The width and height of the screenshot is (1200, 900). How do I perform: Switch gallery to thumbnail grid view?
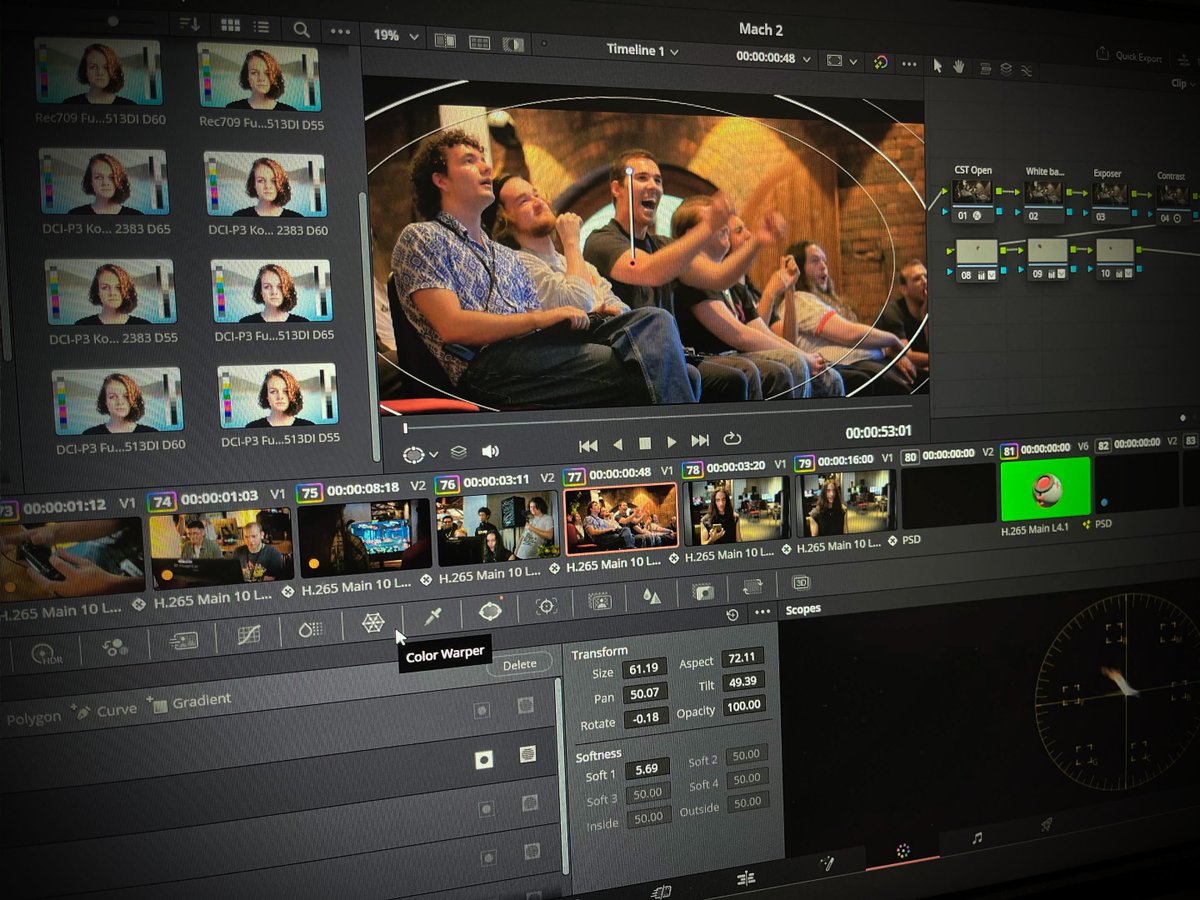(230, 27)
